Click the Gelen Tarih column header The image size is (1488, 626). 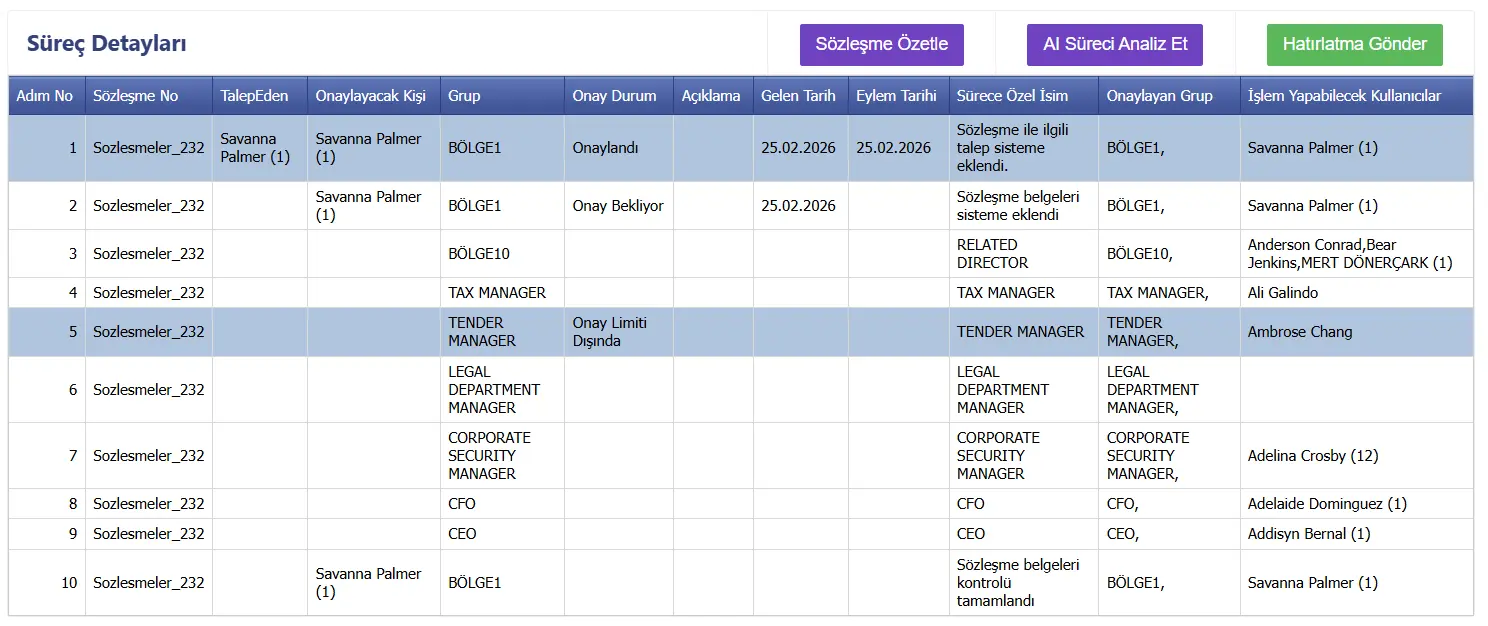tap(798, 96)
